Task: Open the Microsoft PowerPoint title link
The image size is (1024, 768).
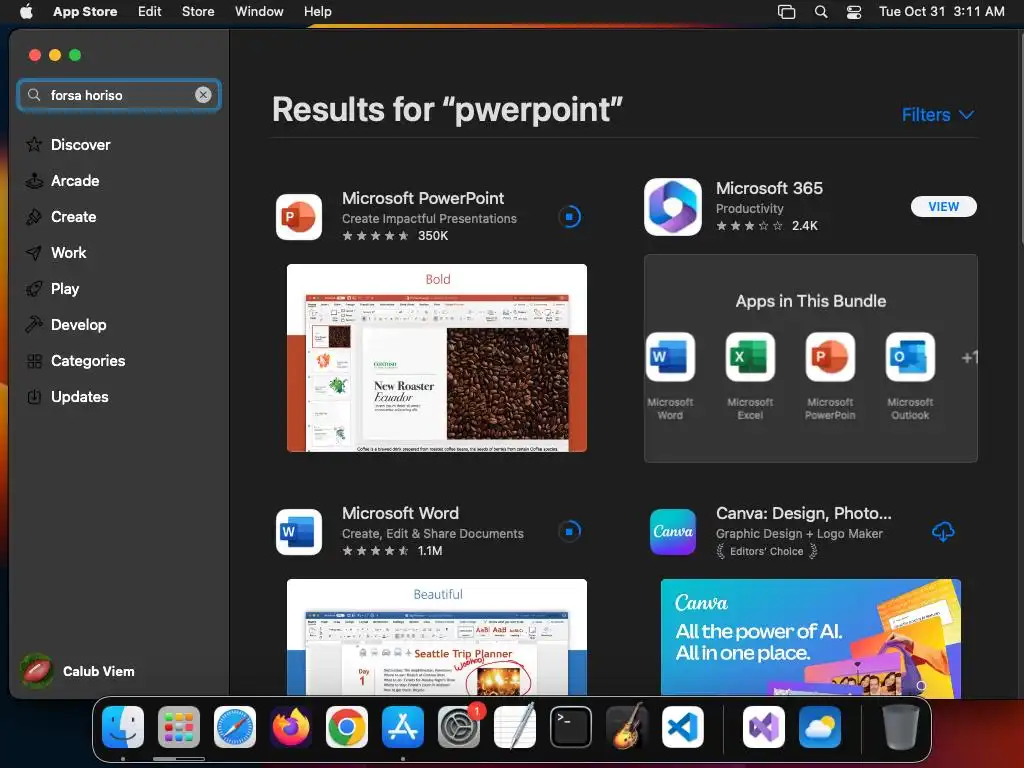Action: pos(423,198)
